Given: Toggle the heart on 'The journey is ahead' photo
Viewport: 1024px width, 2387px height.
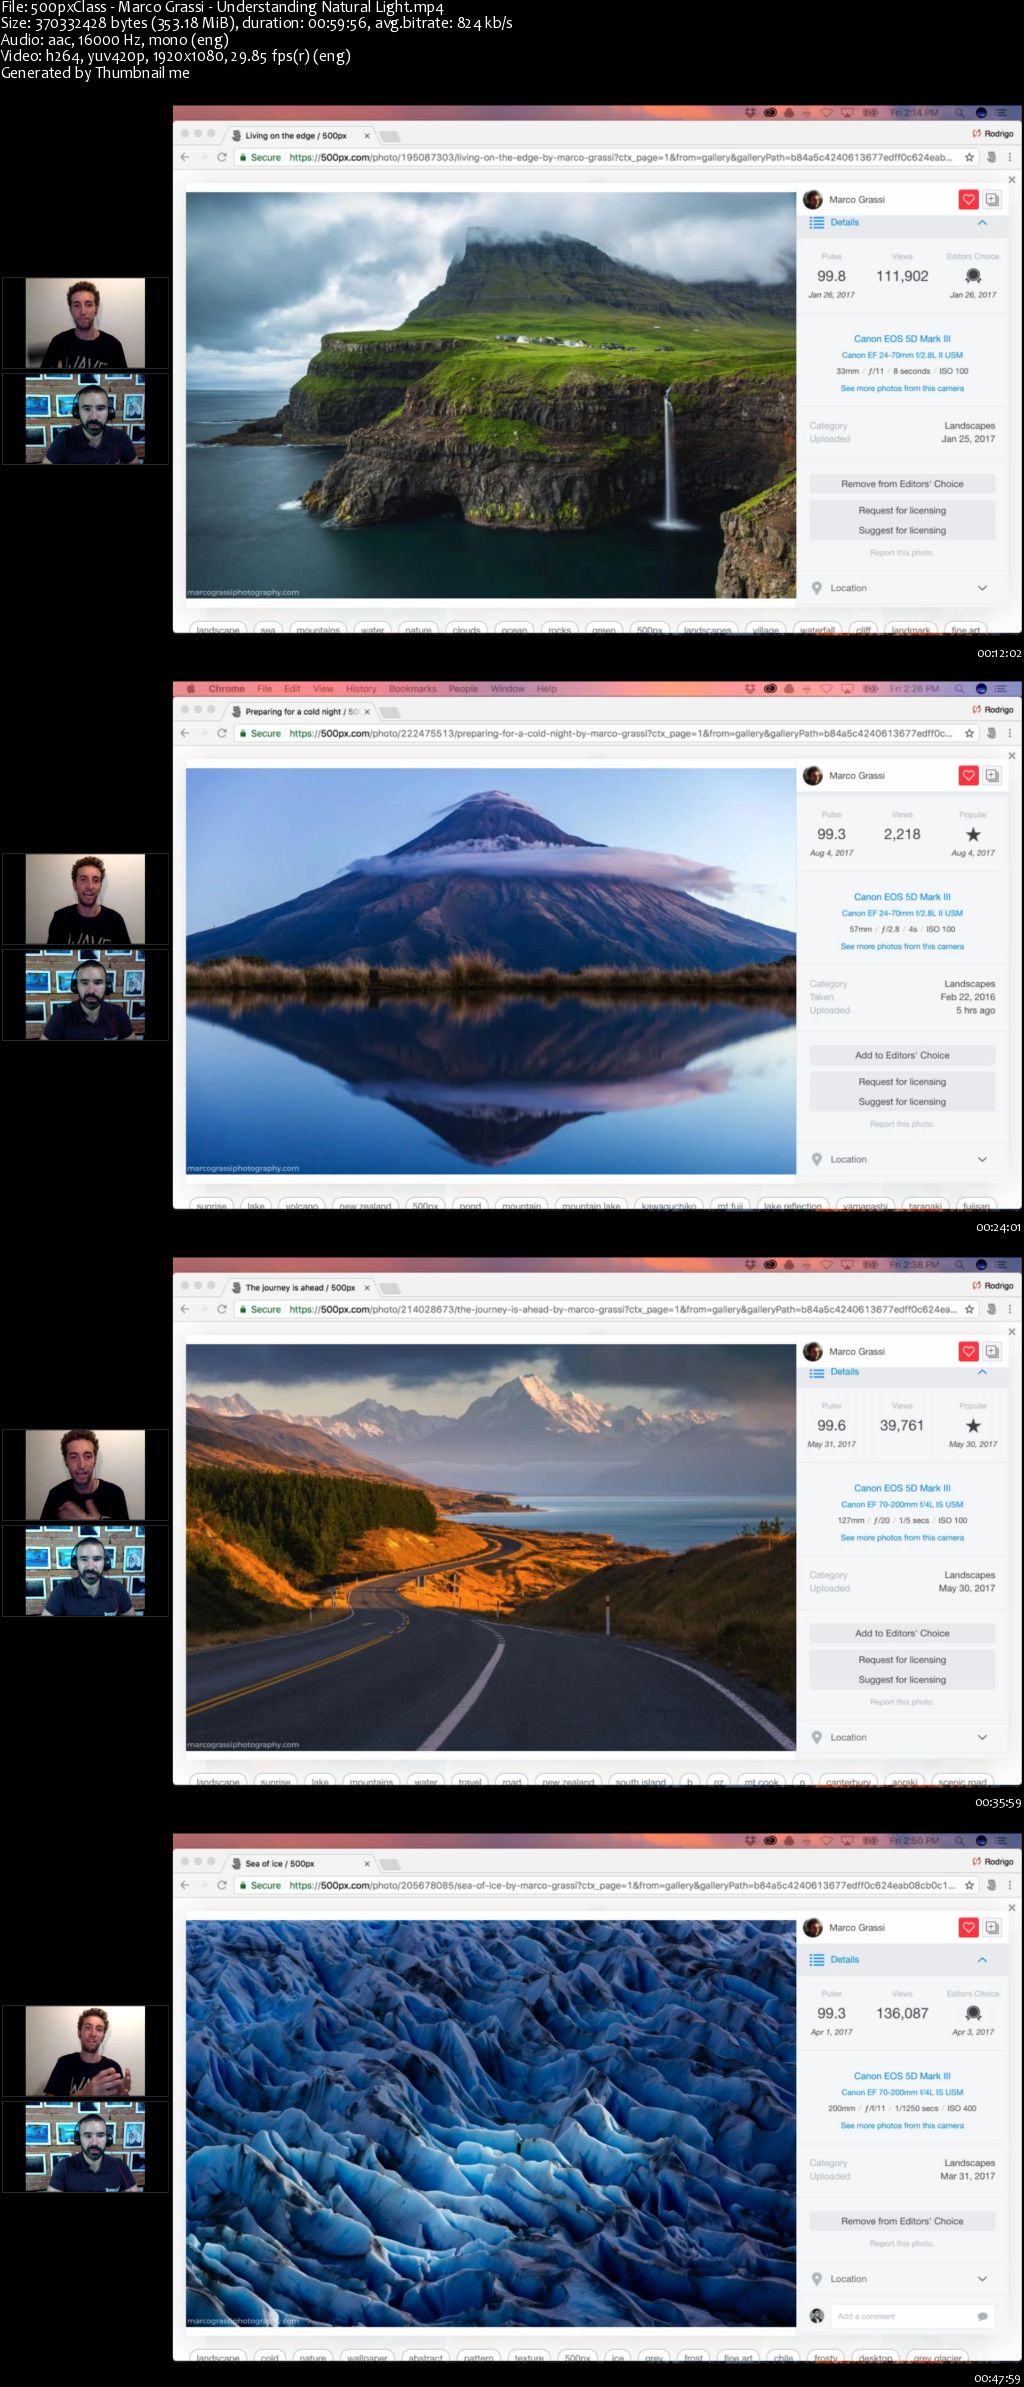Looking at the screenshot, I should [x=968, y=1352].
